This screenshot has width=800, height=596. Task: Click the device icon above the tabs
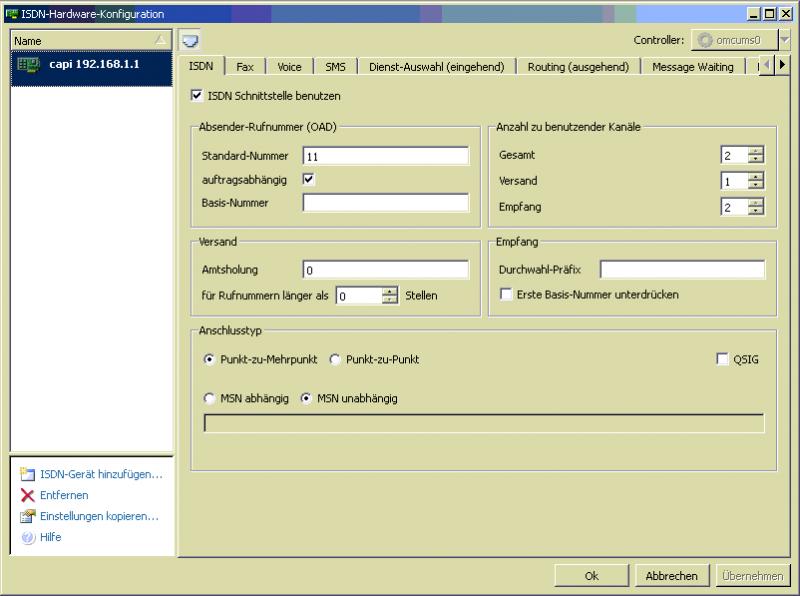click(190, 41)
